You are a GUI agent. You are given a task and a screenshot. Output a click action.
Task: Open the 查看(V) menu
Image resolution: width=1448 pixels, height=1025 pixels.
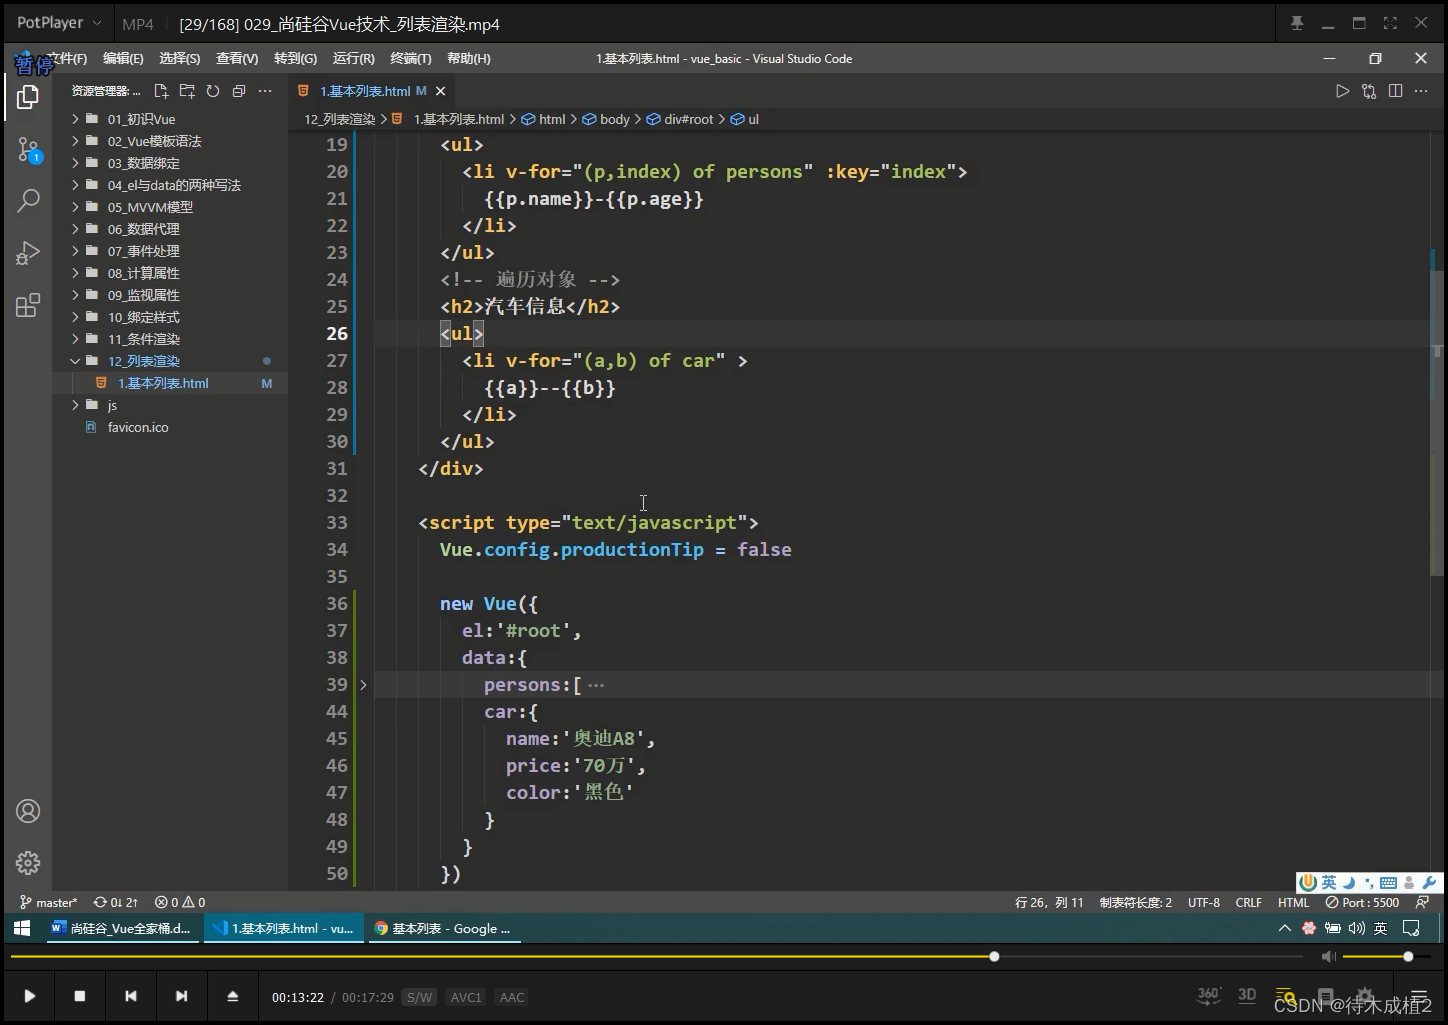[237, 59]
